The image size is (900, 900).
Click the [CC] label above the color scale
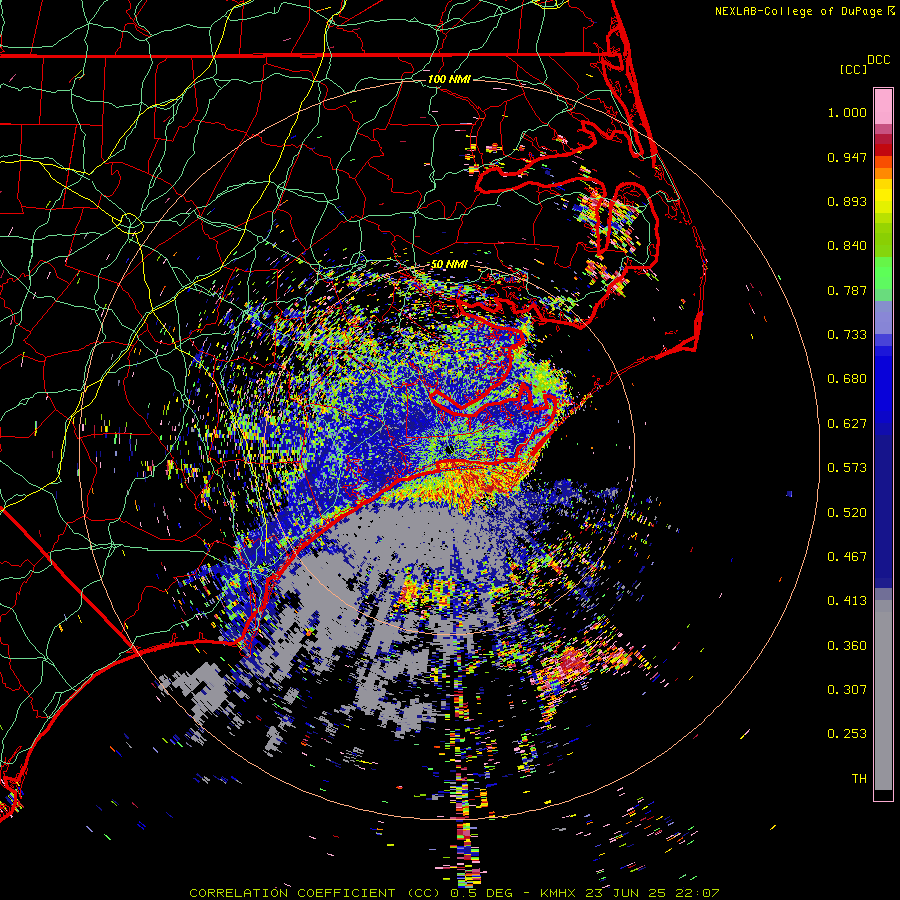tap(854, 69)
